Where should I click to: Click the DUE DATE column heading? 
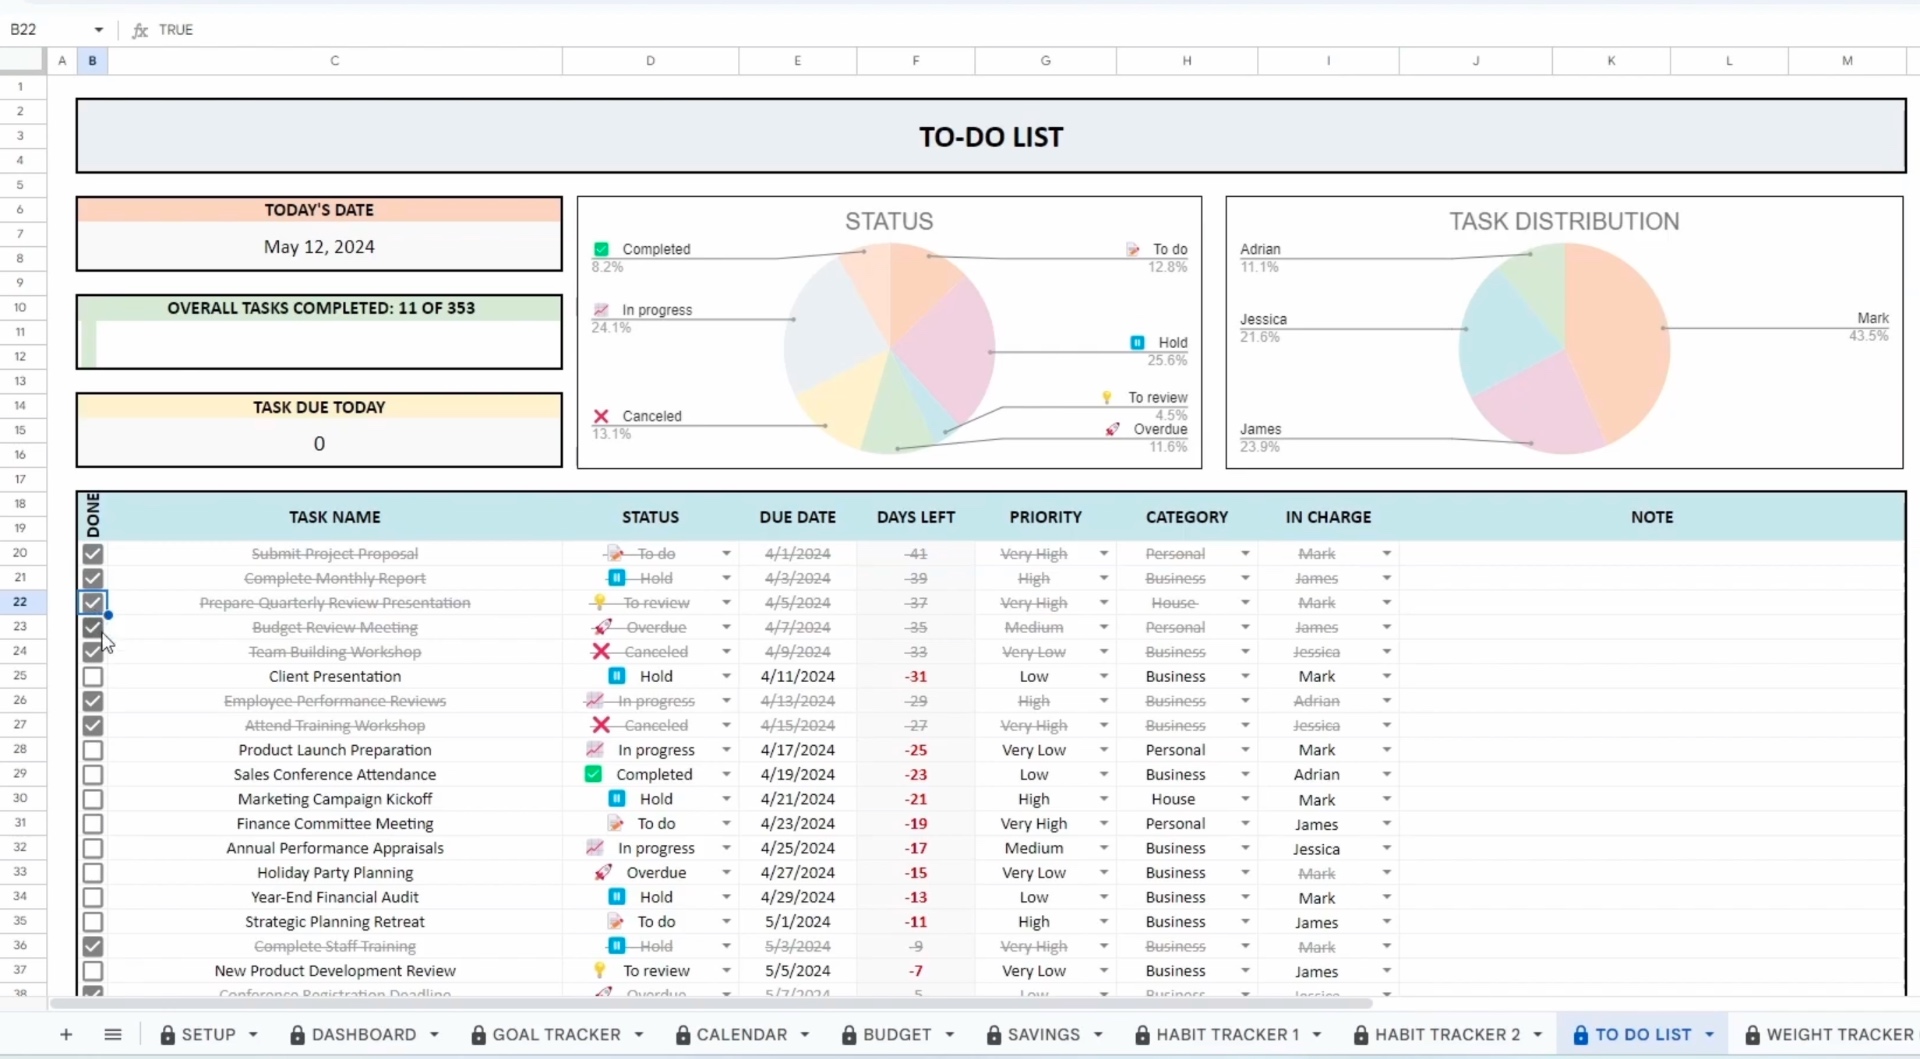pos(797,517)
